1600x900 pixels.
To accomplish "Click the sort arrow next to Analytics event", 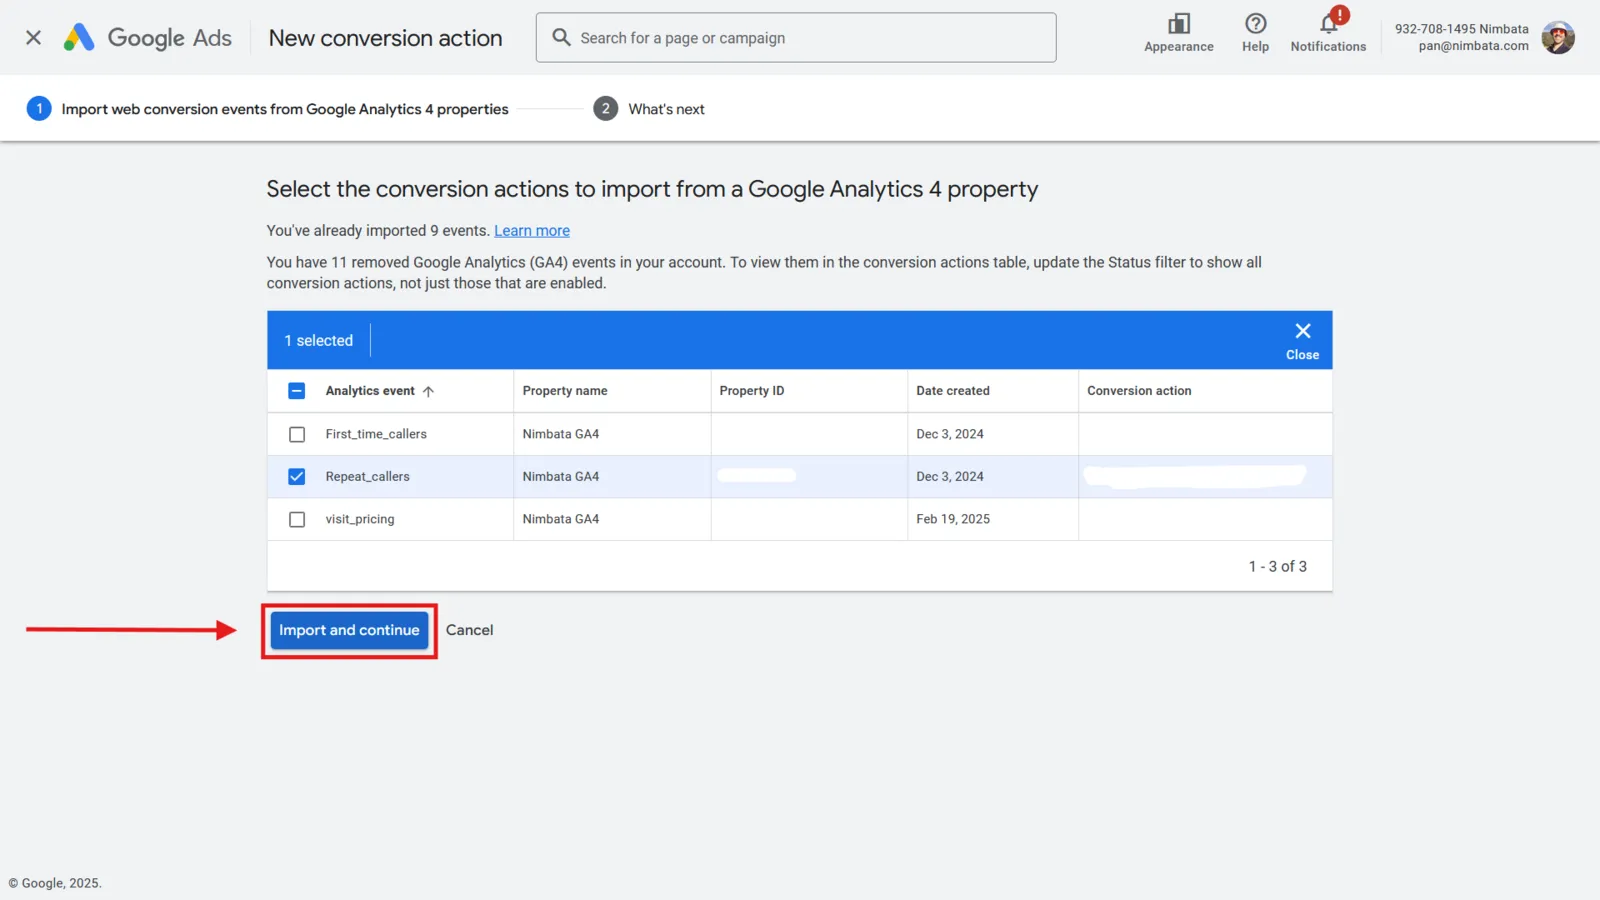I will pyautogui.click(x=428, y=391).
